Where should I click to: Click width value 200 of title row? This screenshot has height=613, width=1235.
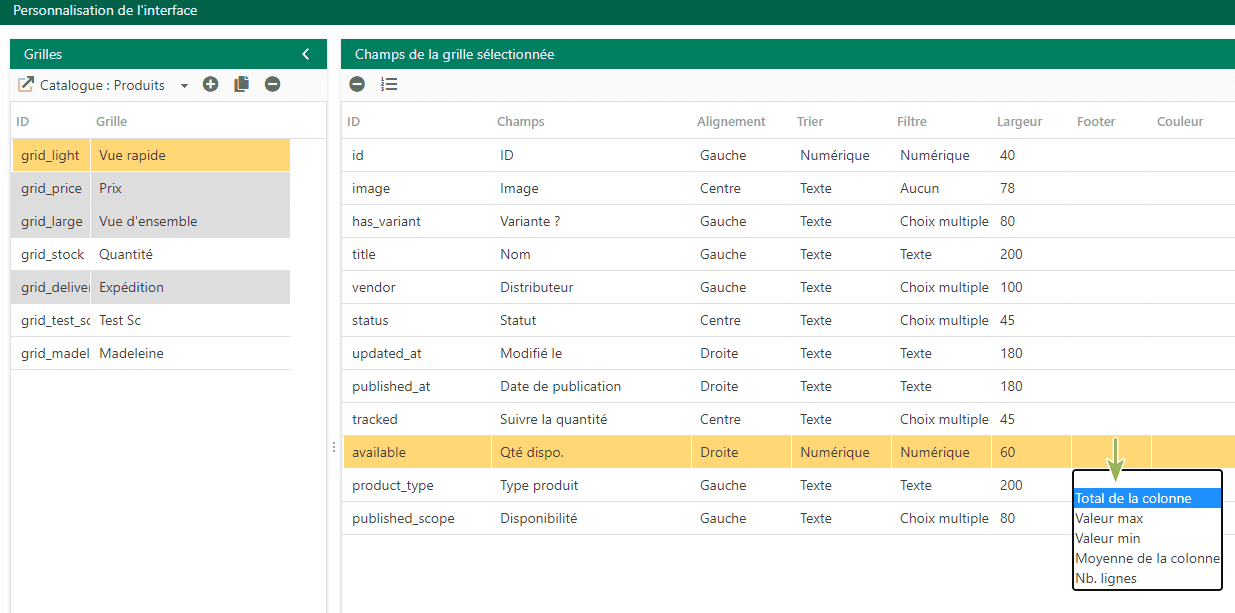click(x=1011, y=254)
